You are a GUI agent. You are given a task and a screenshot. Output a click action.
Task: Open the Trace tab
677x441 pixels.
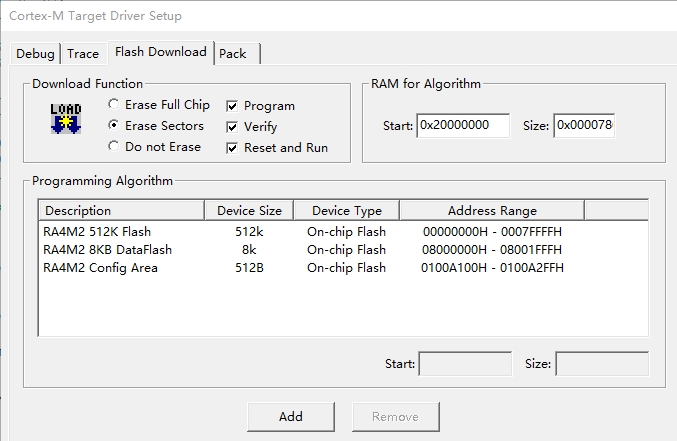point(83,54)
